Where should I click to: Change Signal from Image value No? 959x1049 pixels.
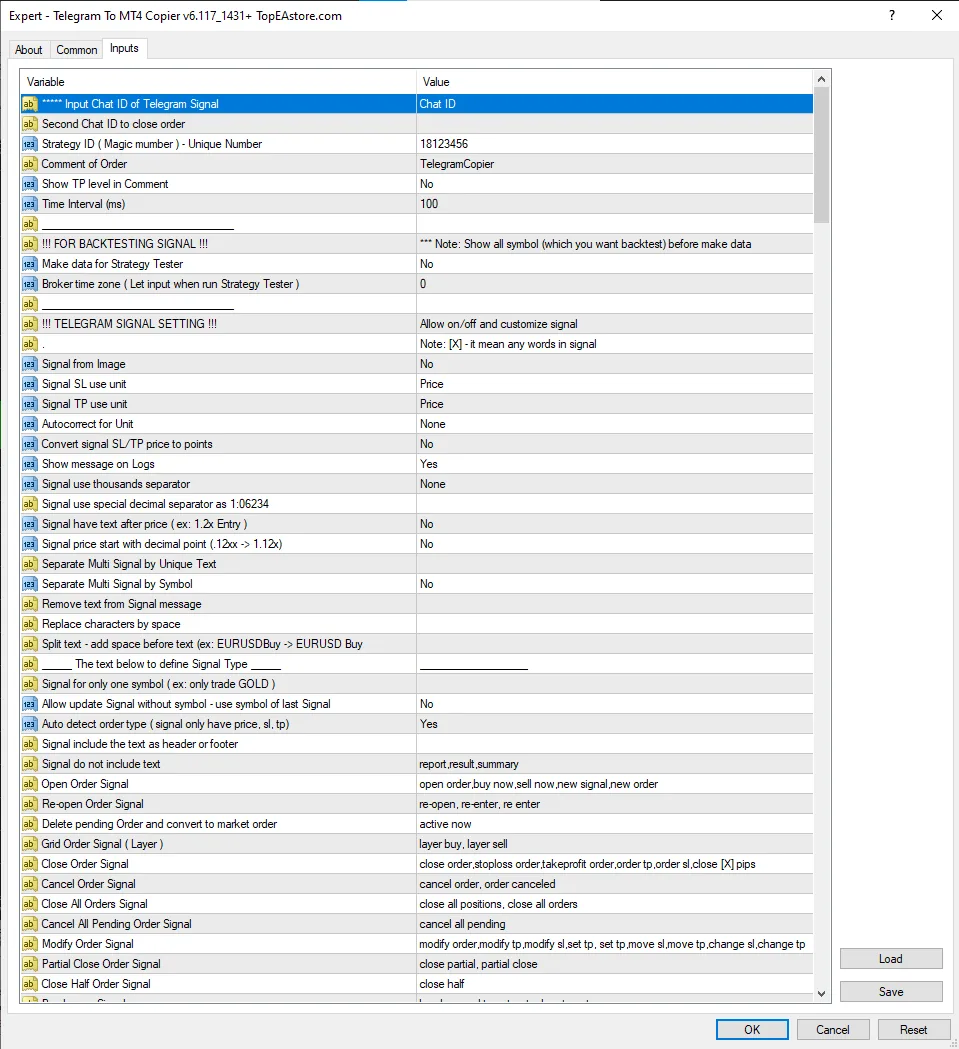pyautogui.click(x=614, y=364)
